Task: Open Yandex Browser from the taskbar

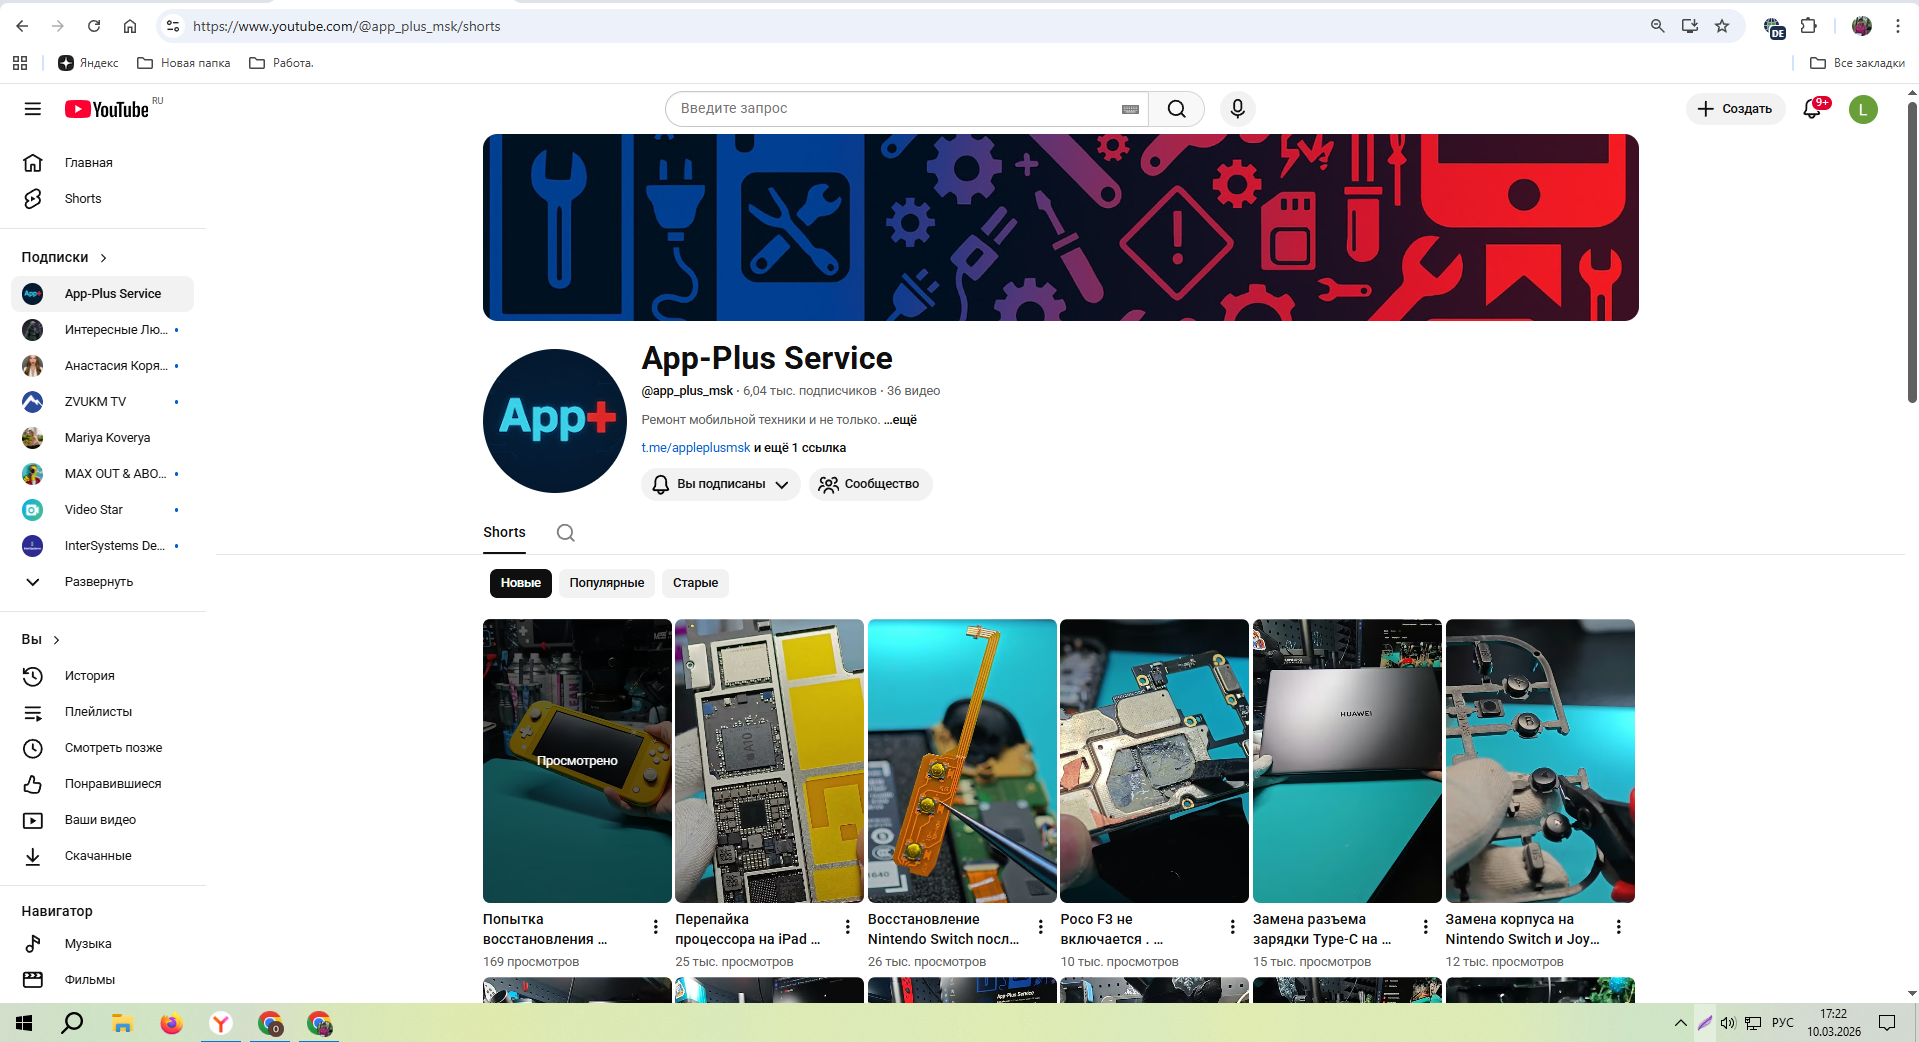Action: (221, 1023)
